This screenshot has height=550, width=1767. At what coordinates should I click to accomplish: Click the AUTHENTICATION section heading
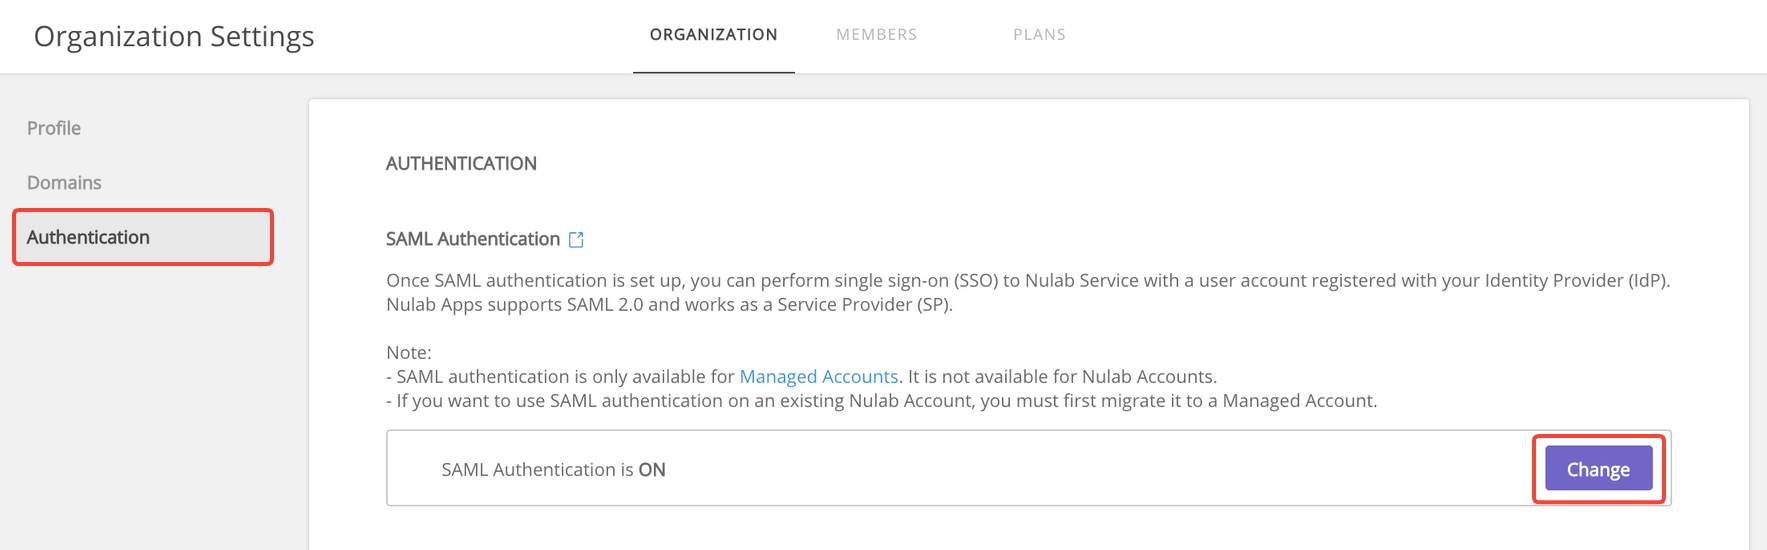coord(461,163)
